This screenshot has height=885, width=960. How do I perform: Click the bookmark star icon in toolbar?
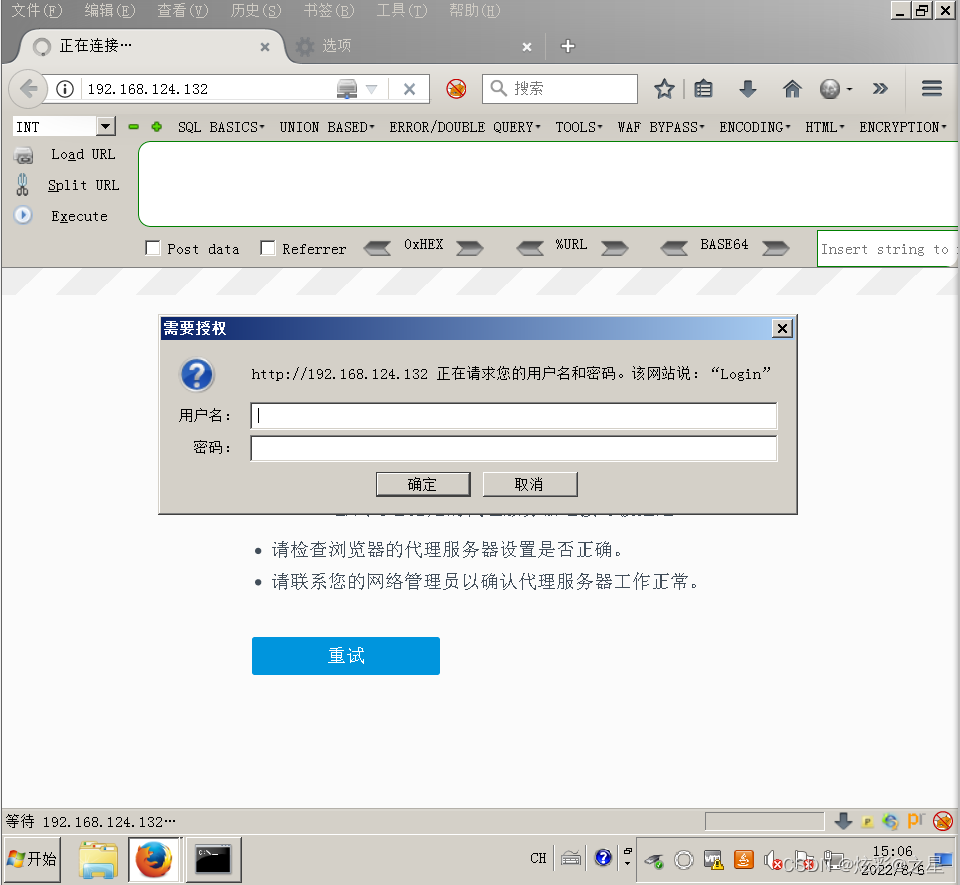[665, 89]
